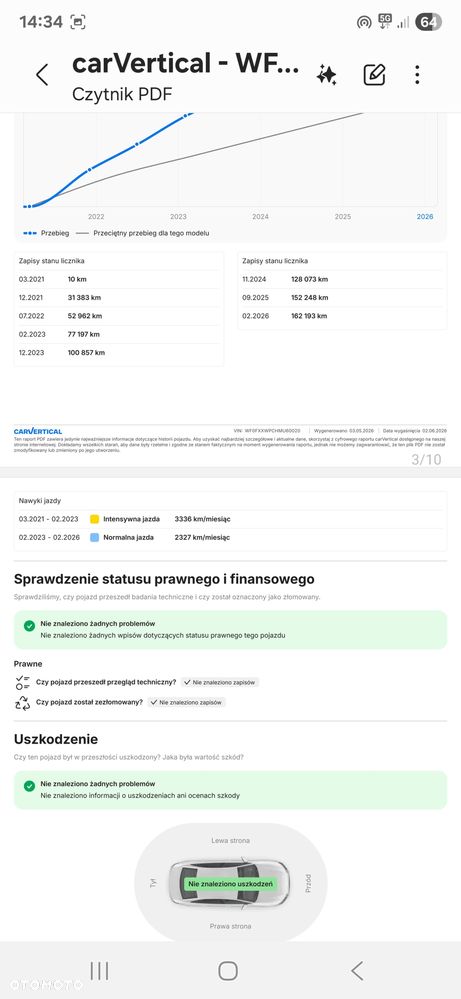Open AI sparkle assistant icon
The image size is (461, 999).
(x=327, y=75)
